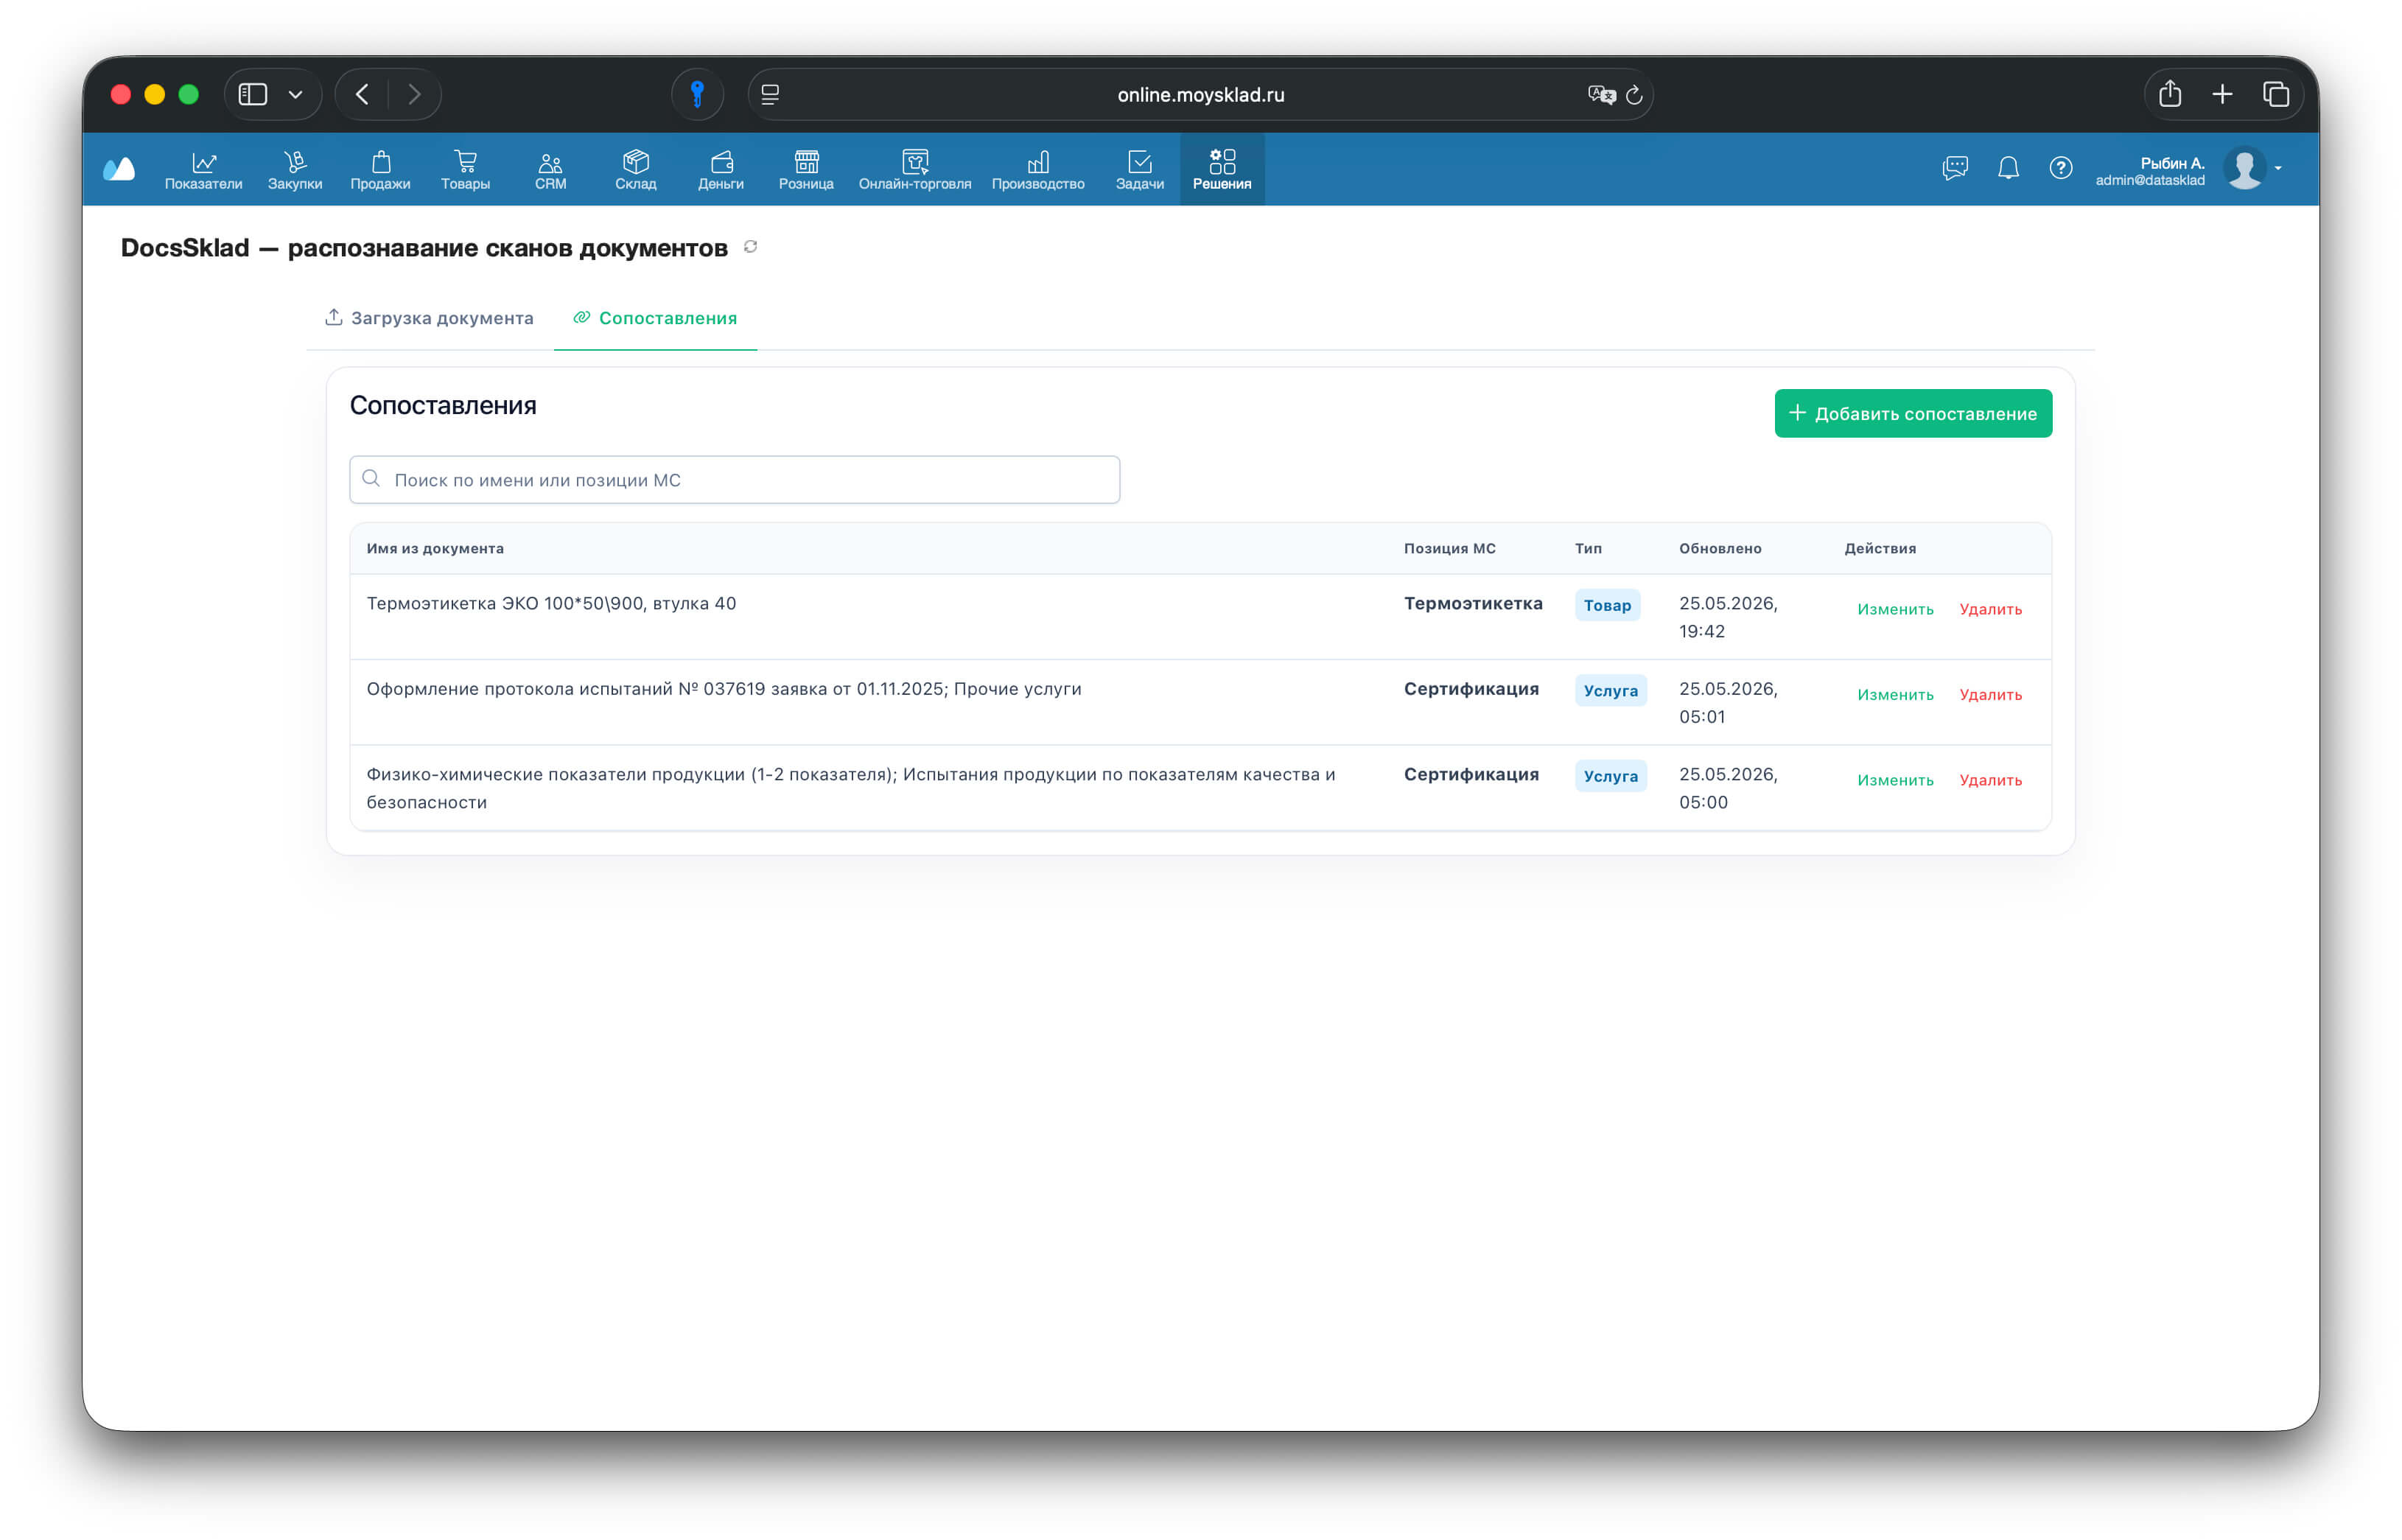Screen dimensions: 2402x1540
Task: Open the Закупки section
Action: coord(295,170)
